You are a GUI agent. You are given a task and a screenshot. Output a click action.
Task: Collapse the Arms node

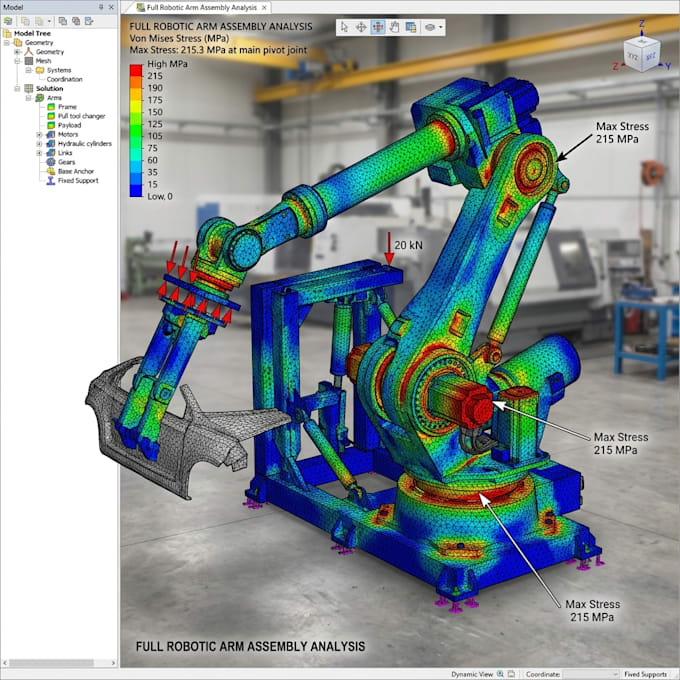28,98
